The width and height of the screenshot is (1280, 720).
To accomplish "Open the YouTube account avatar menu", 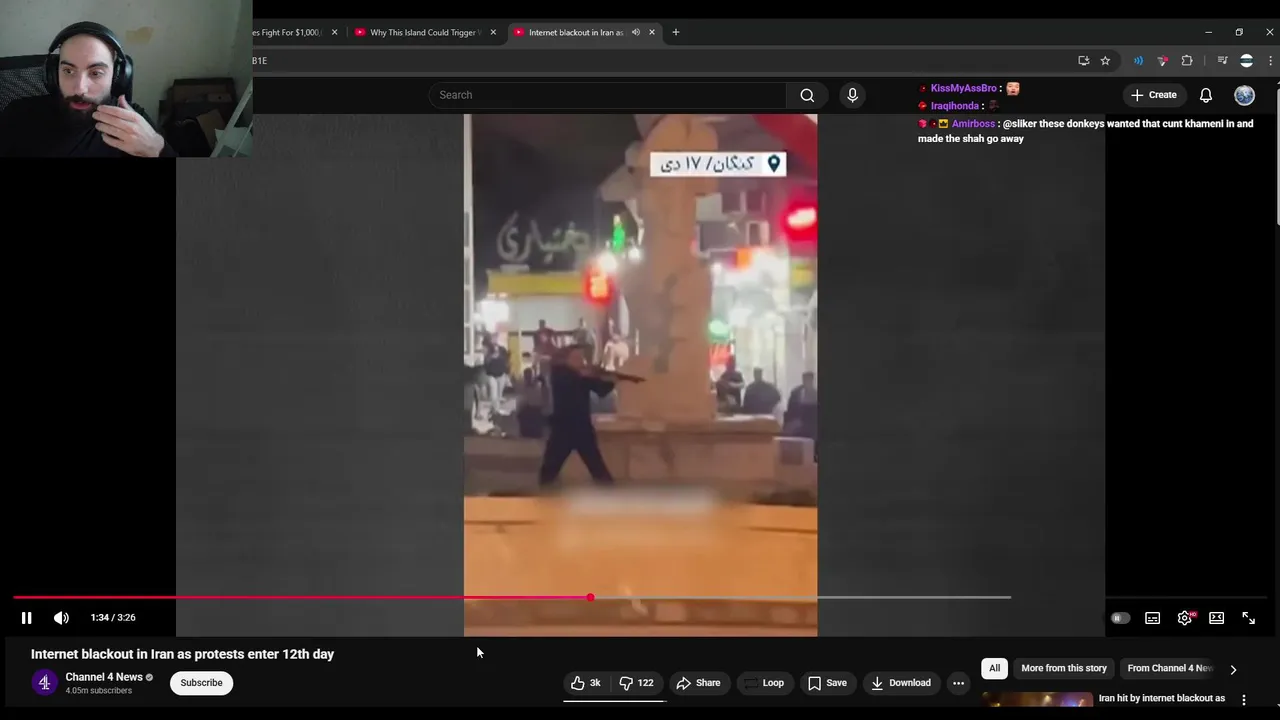I will pos(1244,95).
